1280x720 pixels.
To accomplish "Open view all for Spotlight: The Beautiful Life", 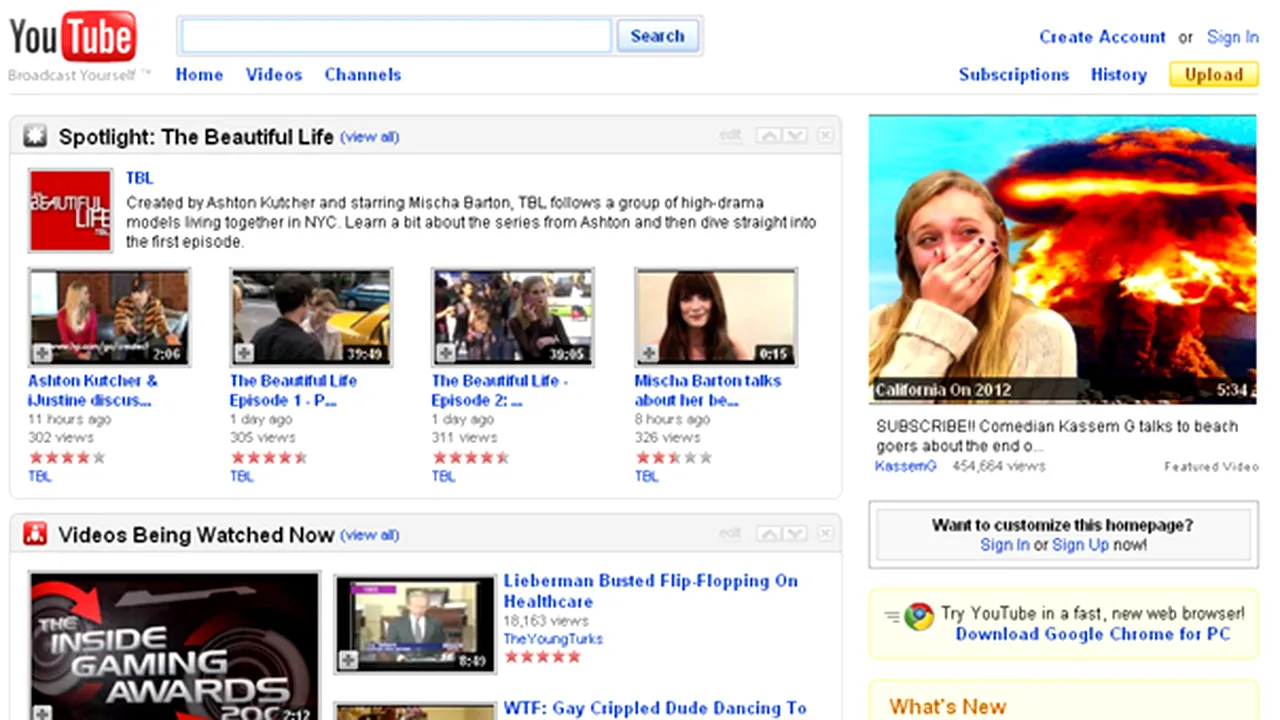I will [370, 137].
